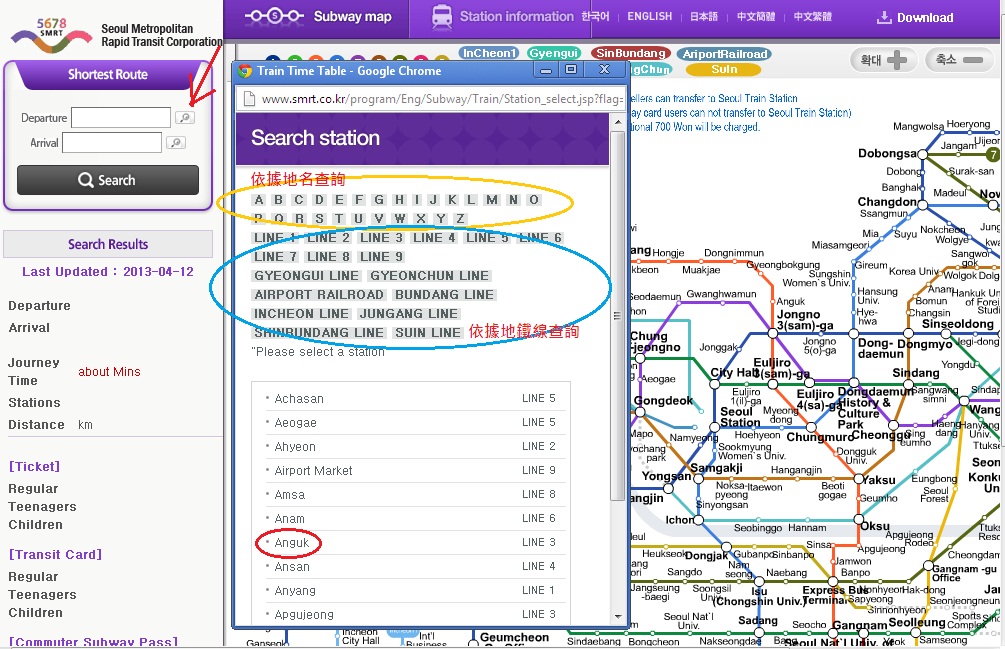Choose AIRPORT RAILROAD filter

tap(319, 295)
